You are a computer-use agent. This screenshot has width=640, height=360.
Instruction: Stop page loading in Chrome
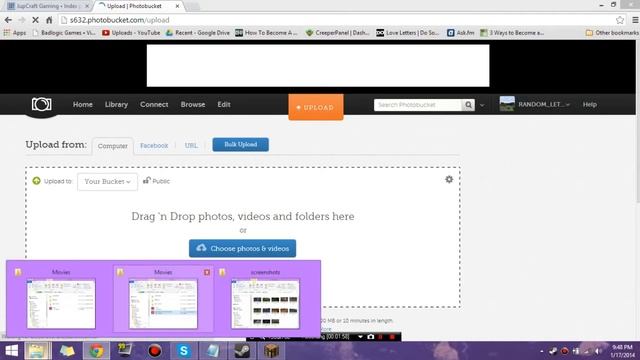[x=35, y=20]
